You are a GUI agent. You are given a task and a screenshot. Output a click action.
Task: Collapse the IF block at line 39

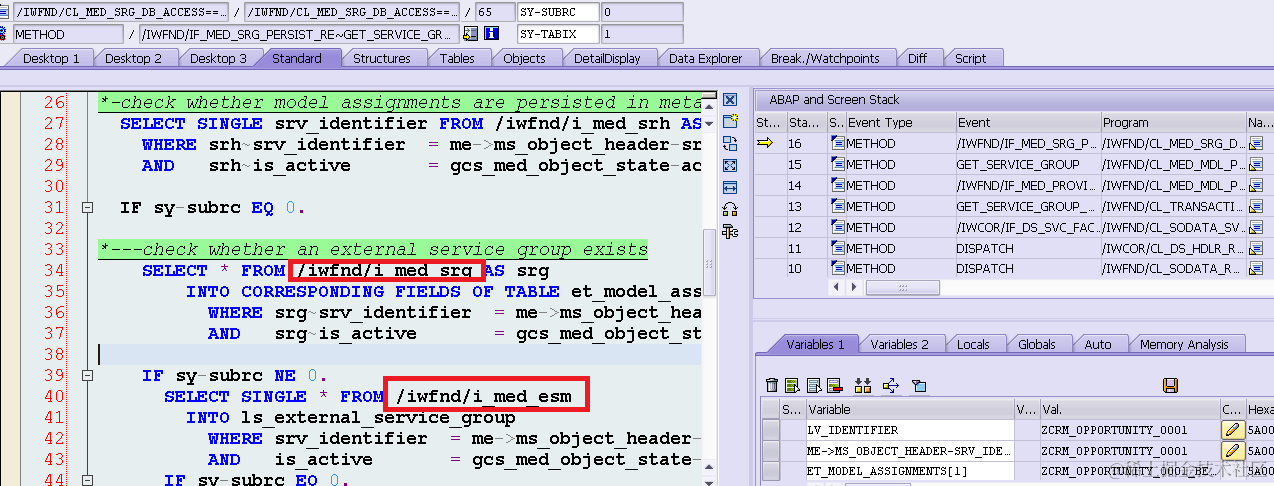pos(88,376)
